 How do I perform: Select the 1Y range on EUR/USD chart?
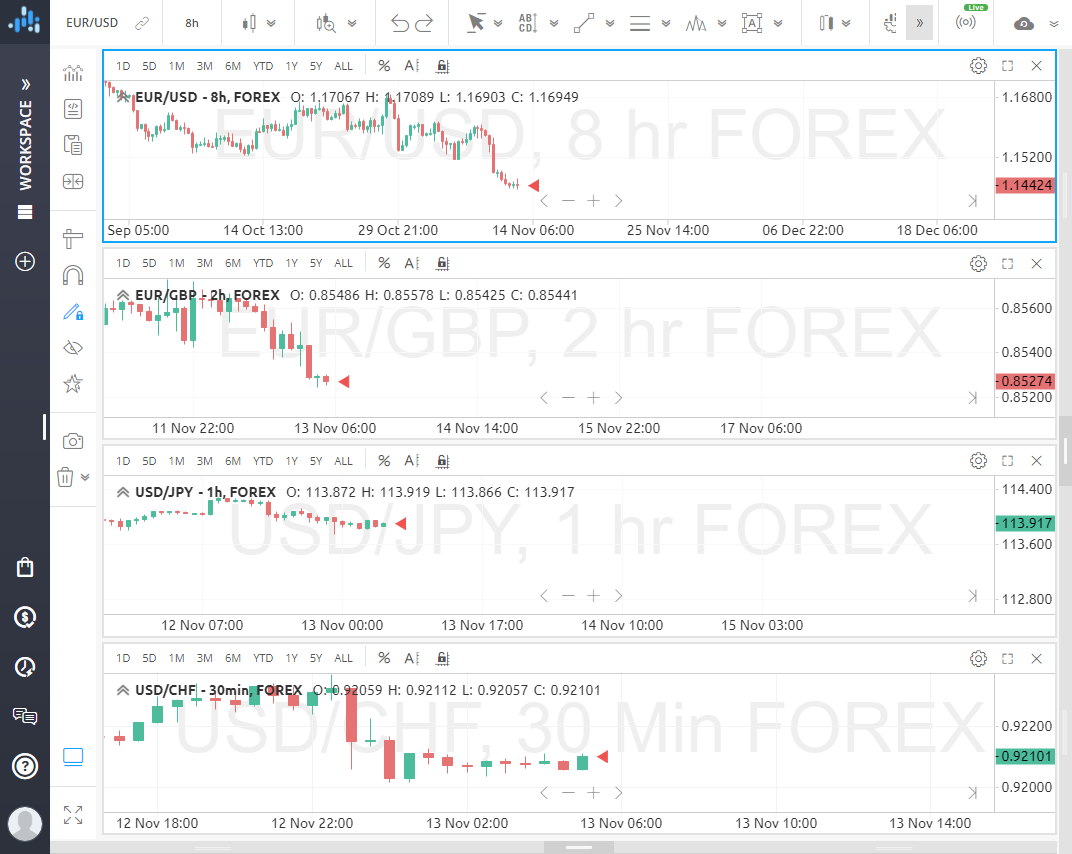pyautogui.click(x=291, y=66)
